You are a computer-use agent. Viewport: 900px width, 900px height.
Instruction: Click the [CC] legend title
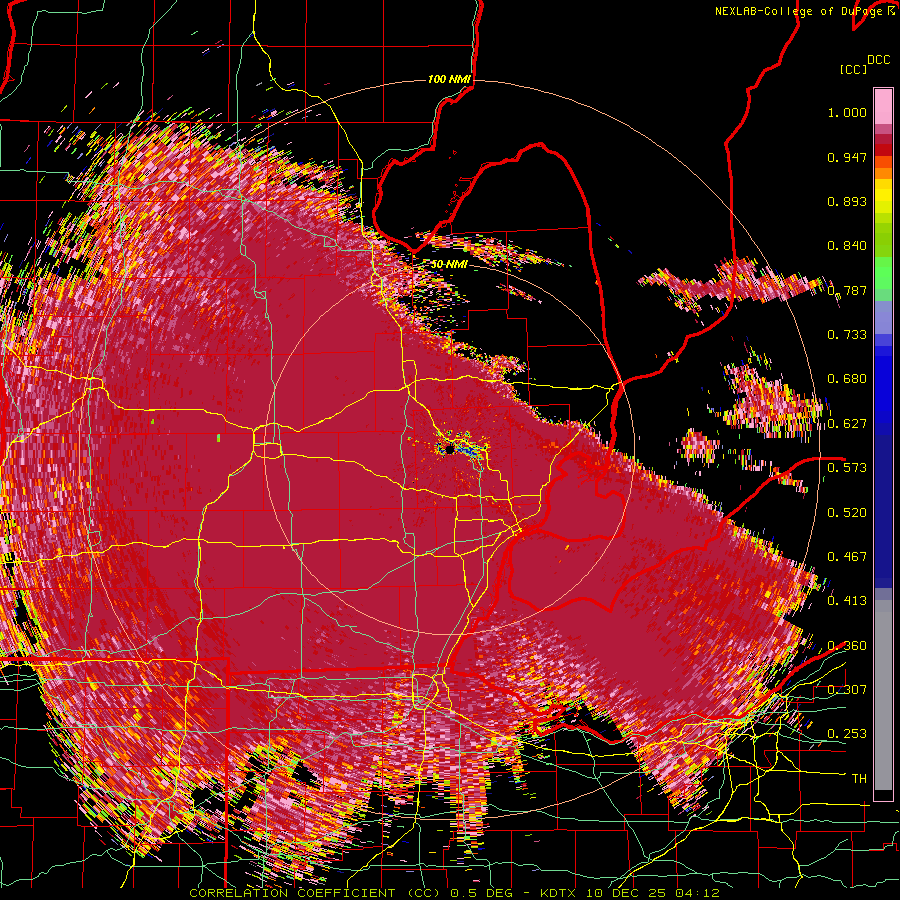coord(853,69)
